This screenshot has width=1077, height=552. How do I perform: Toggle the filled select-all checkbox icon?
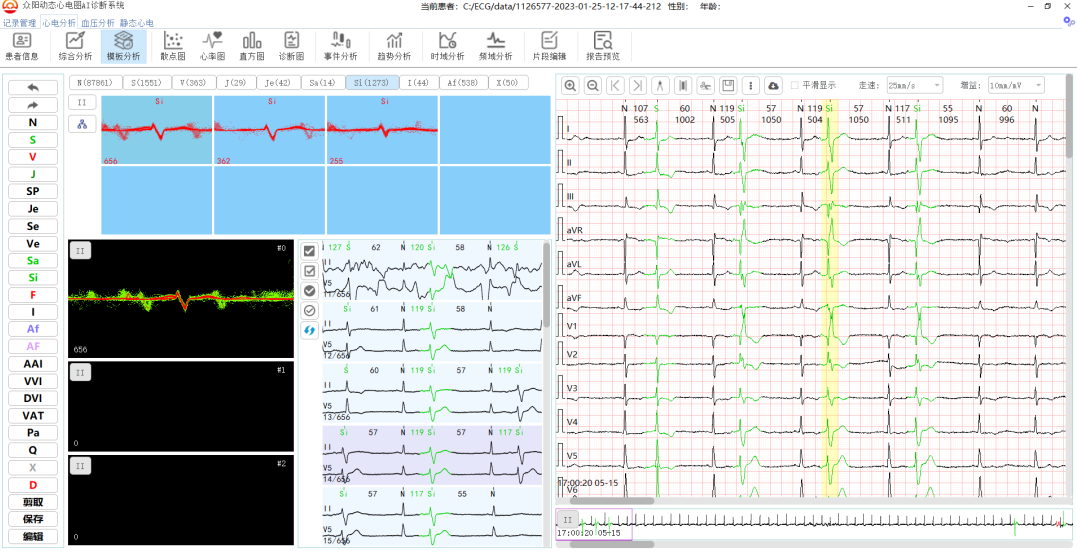coord(309,251)
